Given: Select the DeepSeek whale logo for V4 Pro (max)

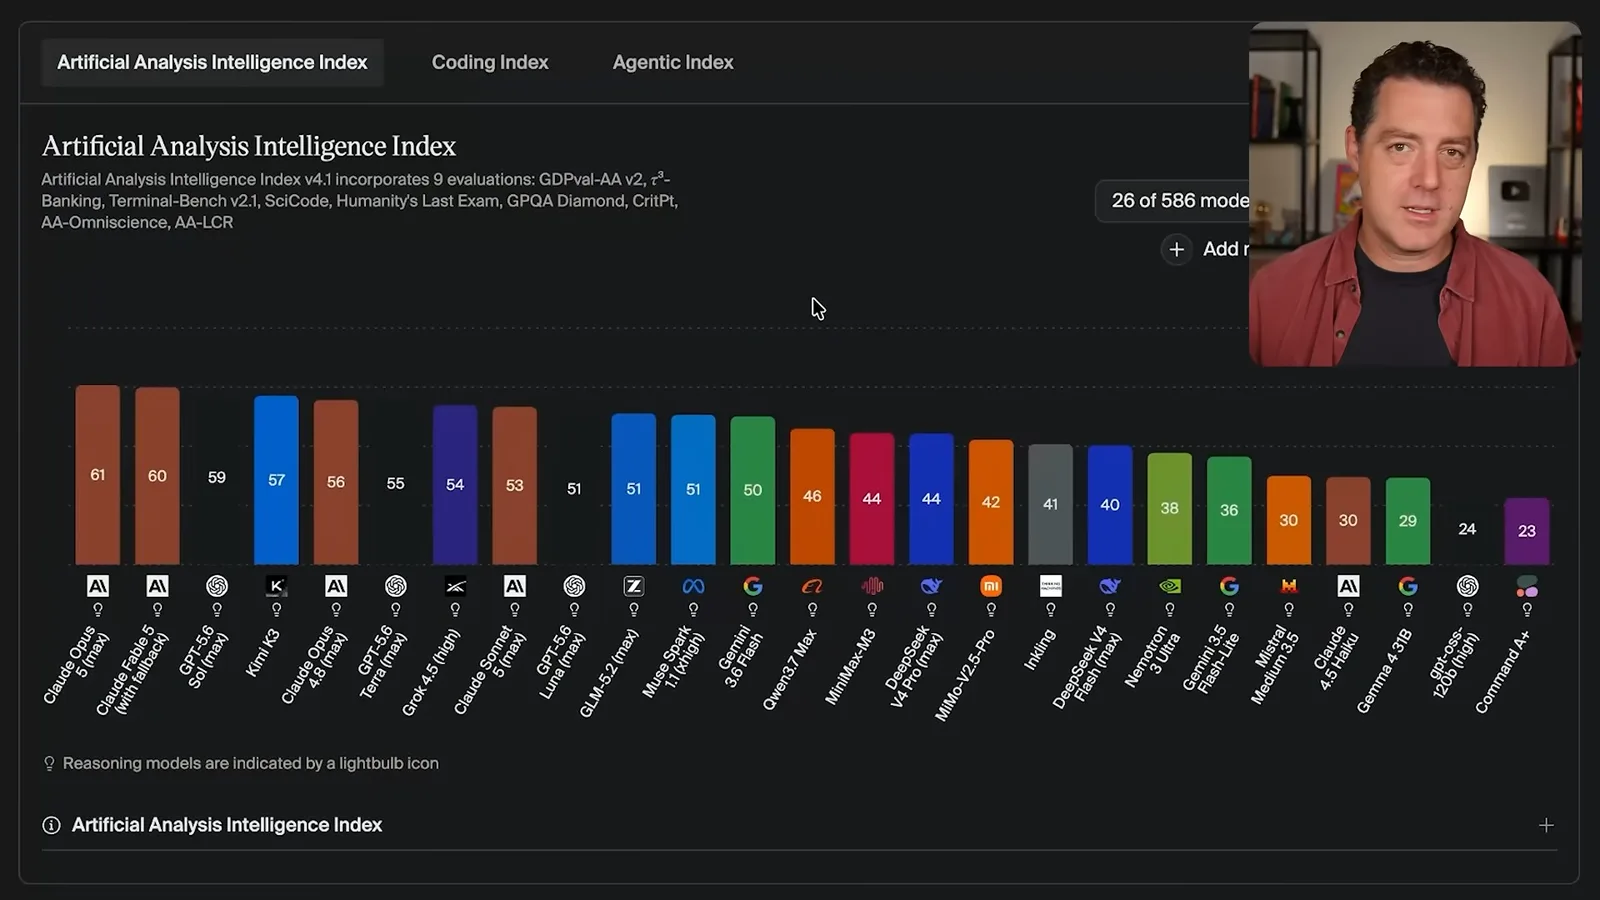Looking at the screenshot, I should point(931,586).
